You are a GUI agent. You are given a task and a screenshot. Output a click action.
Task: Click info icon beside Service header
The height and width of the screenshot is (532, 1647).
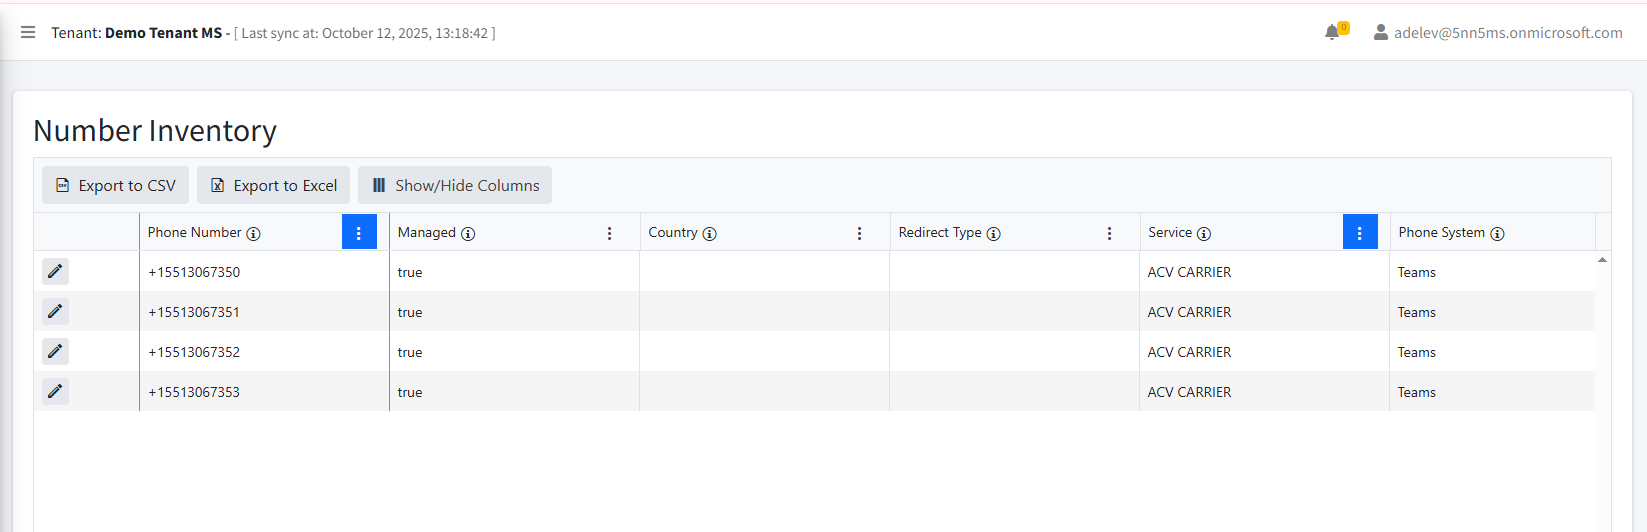coord(1204,234)
